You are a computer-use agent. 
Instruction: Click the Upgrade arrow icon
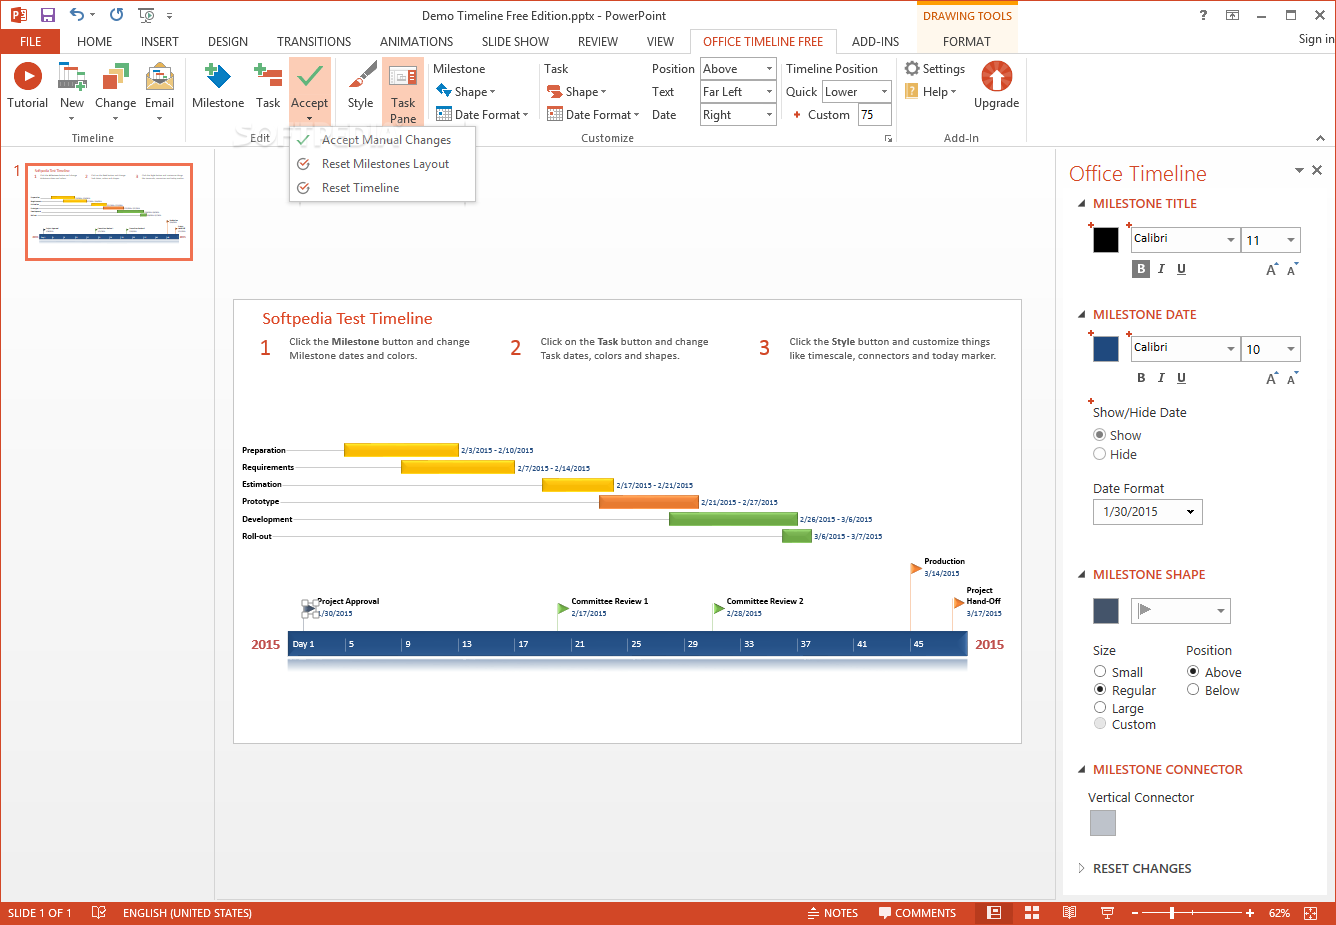997,77
